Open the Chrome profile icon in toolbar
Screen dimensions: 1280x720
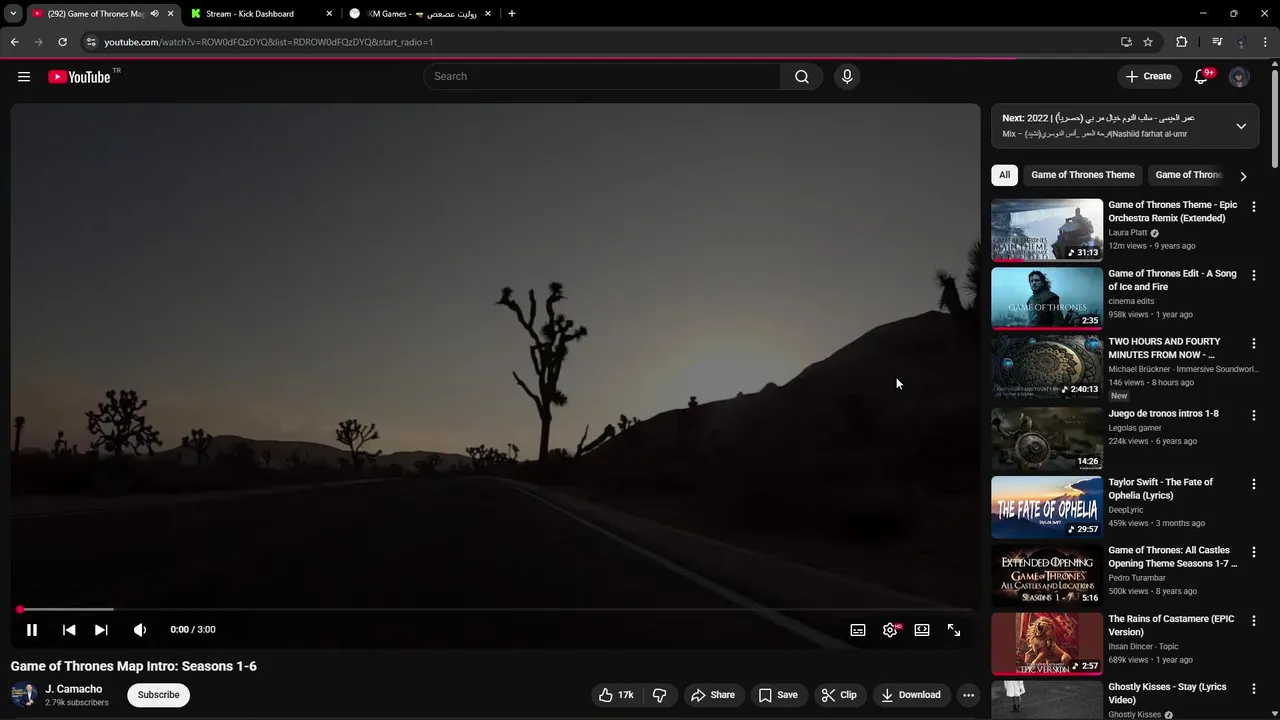click(x=1241, y=42)
